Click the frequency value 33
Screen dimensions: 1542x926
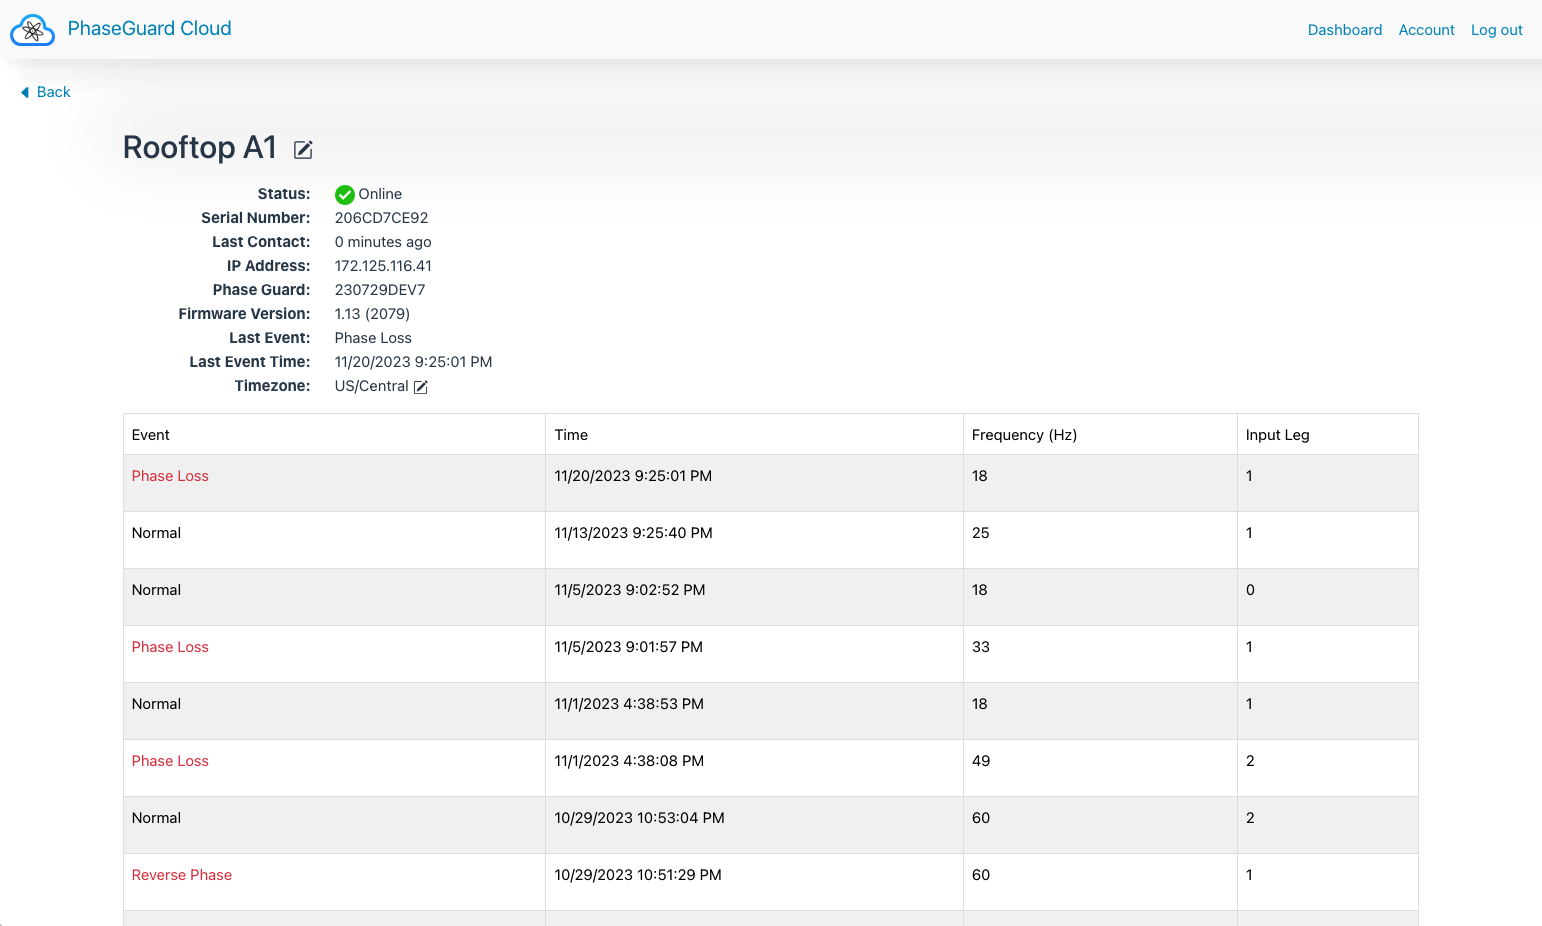980,647
